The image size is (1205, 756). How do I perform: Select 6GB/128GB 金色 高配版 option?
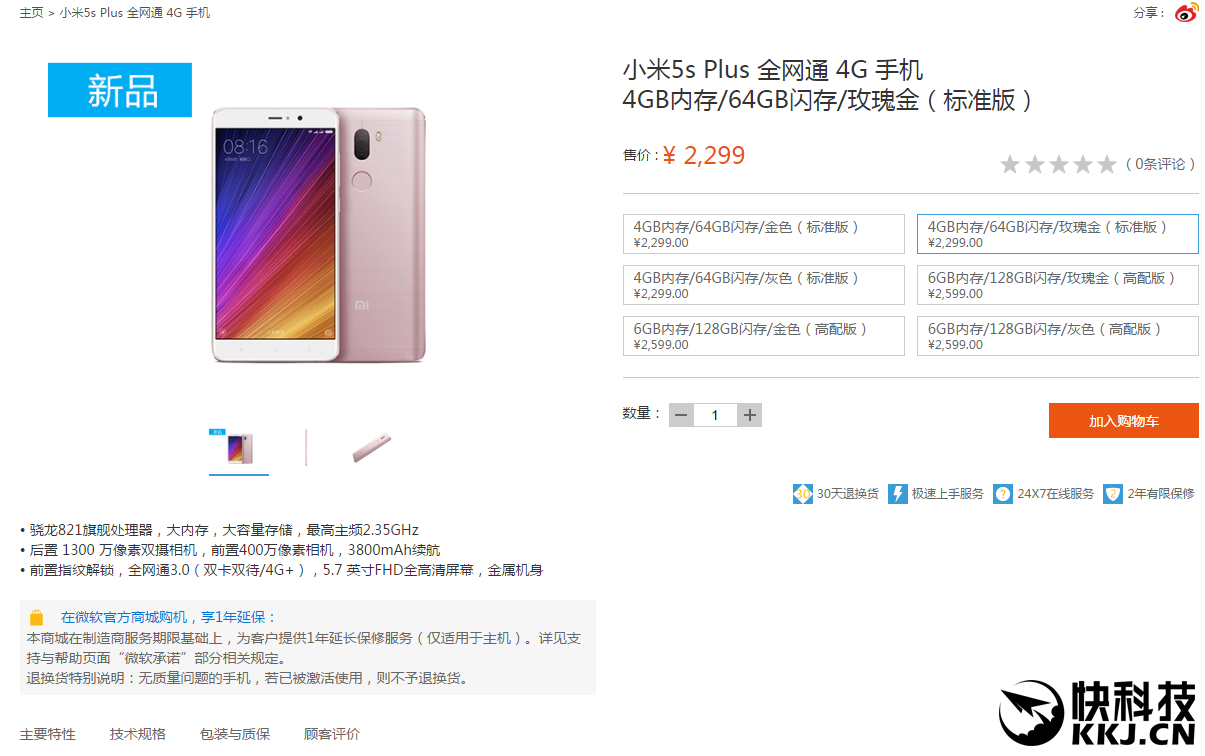pos(764,336)
